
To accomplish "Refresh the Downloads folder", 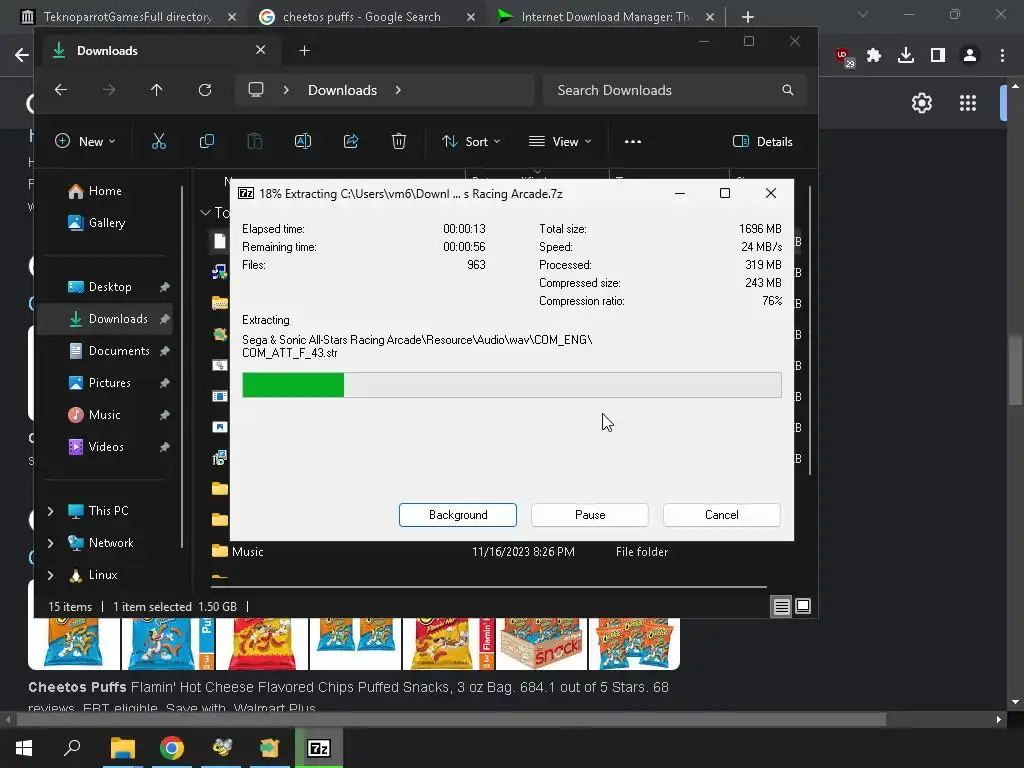I will (205, 90).
